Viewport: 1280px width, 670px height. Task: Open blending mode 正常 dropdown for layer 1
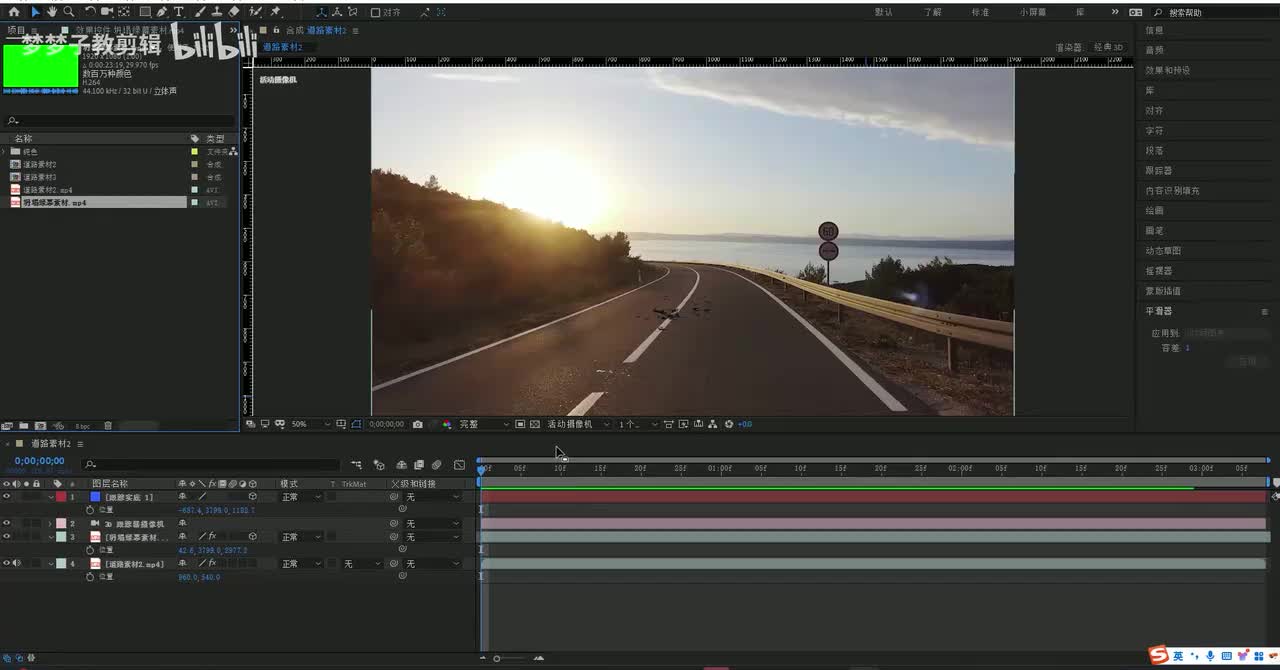pos(301,497)
